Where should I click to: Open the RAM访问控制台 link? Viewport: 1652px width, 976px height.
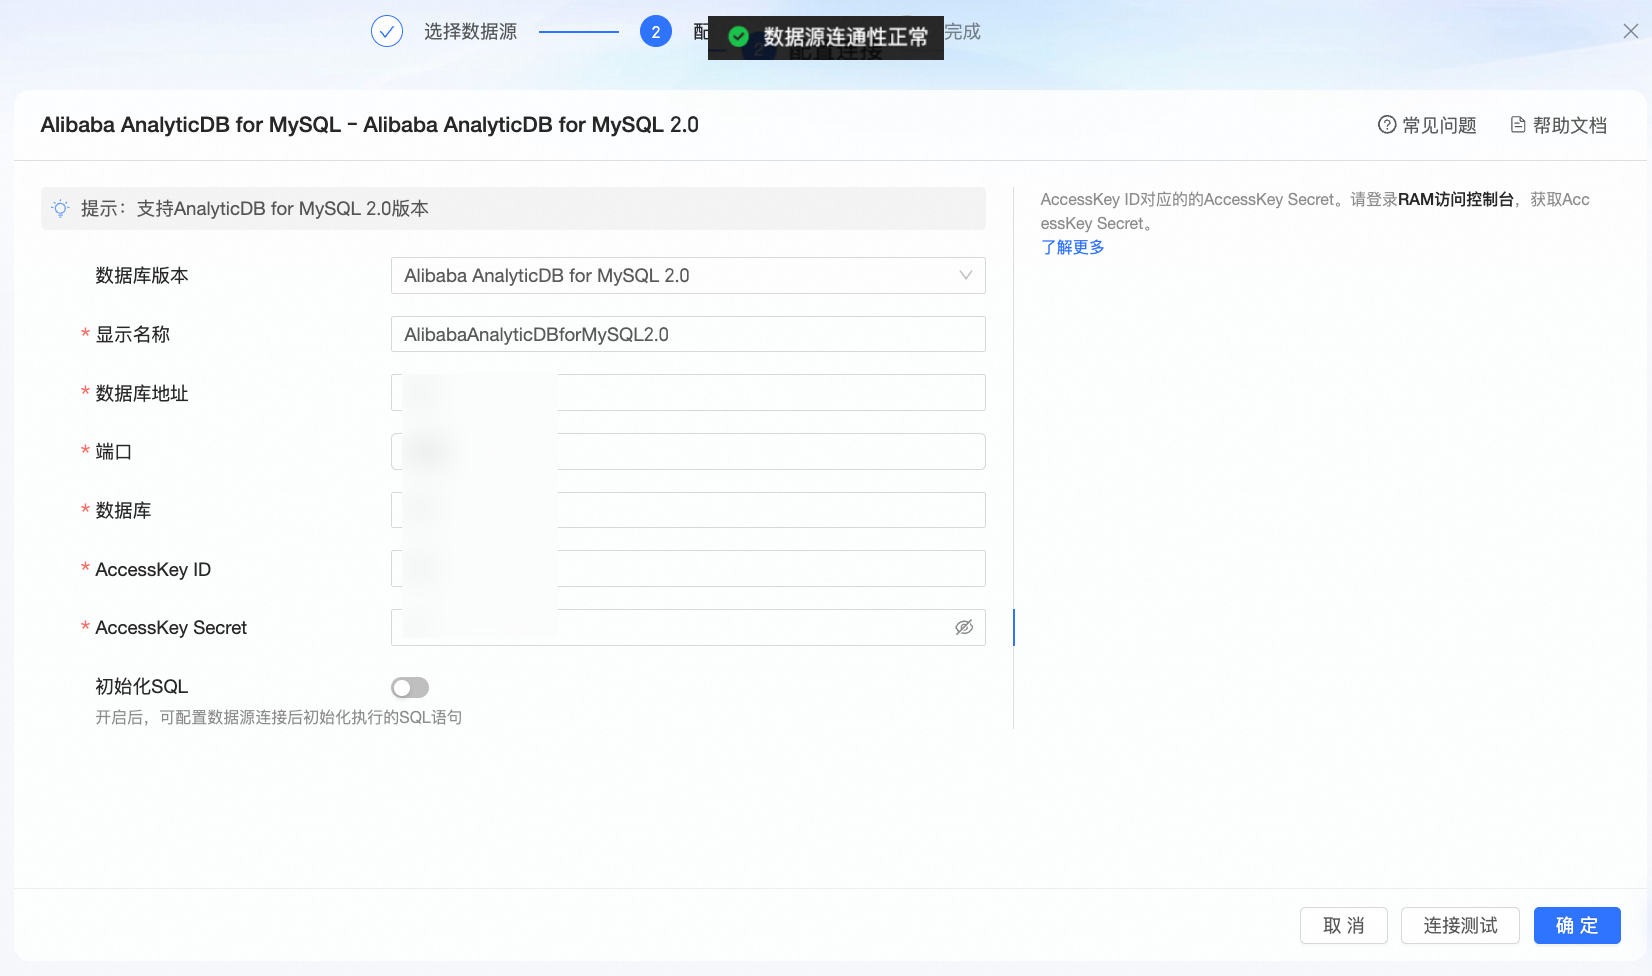pos(1456,199)
